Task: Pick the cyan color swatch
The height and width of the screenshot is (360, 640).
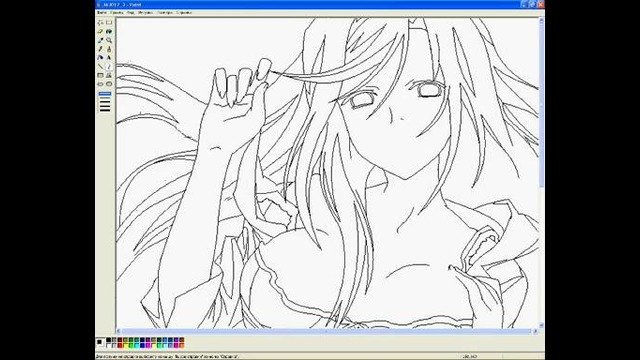Action: [x=137, y=346]
